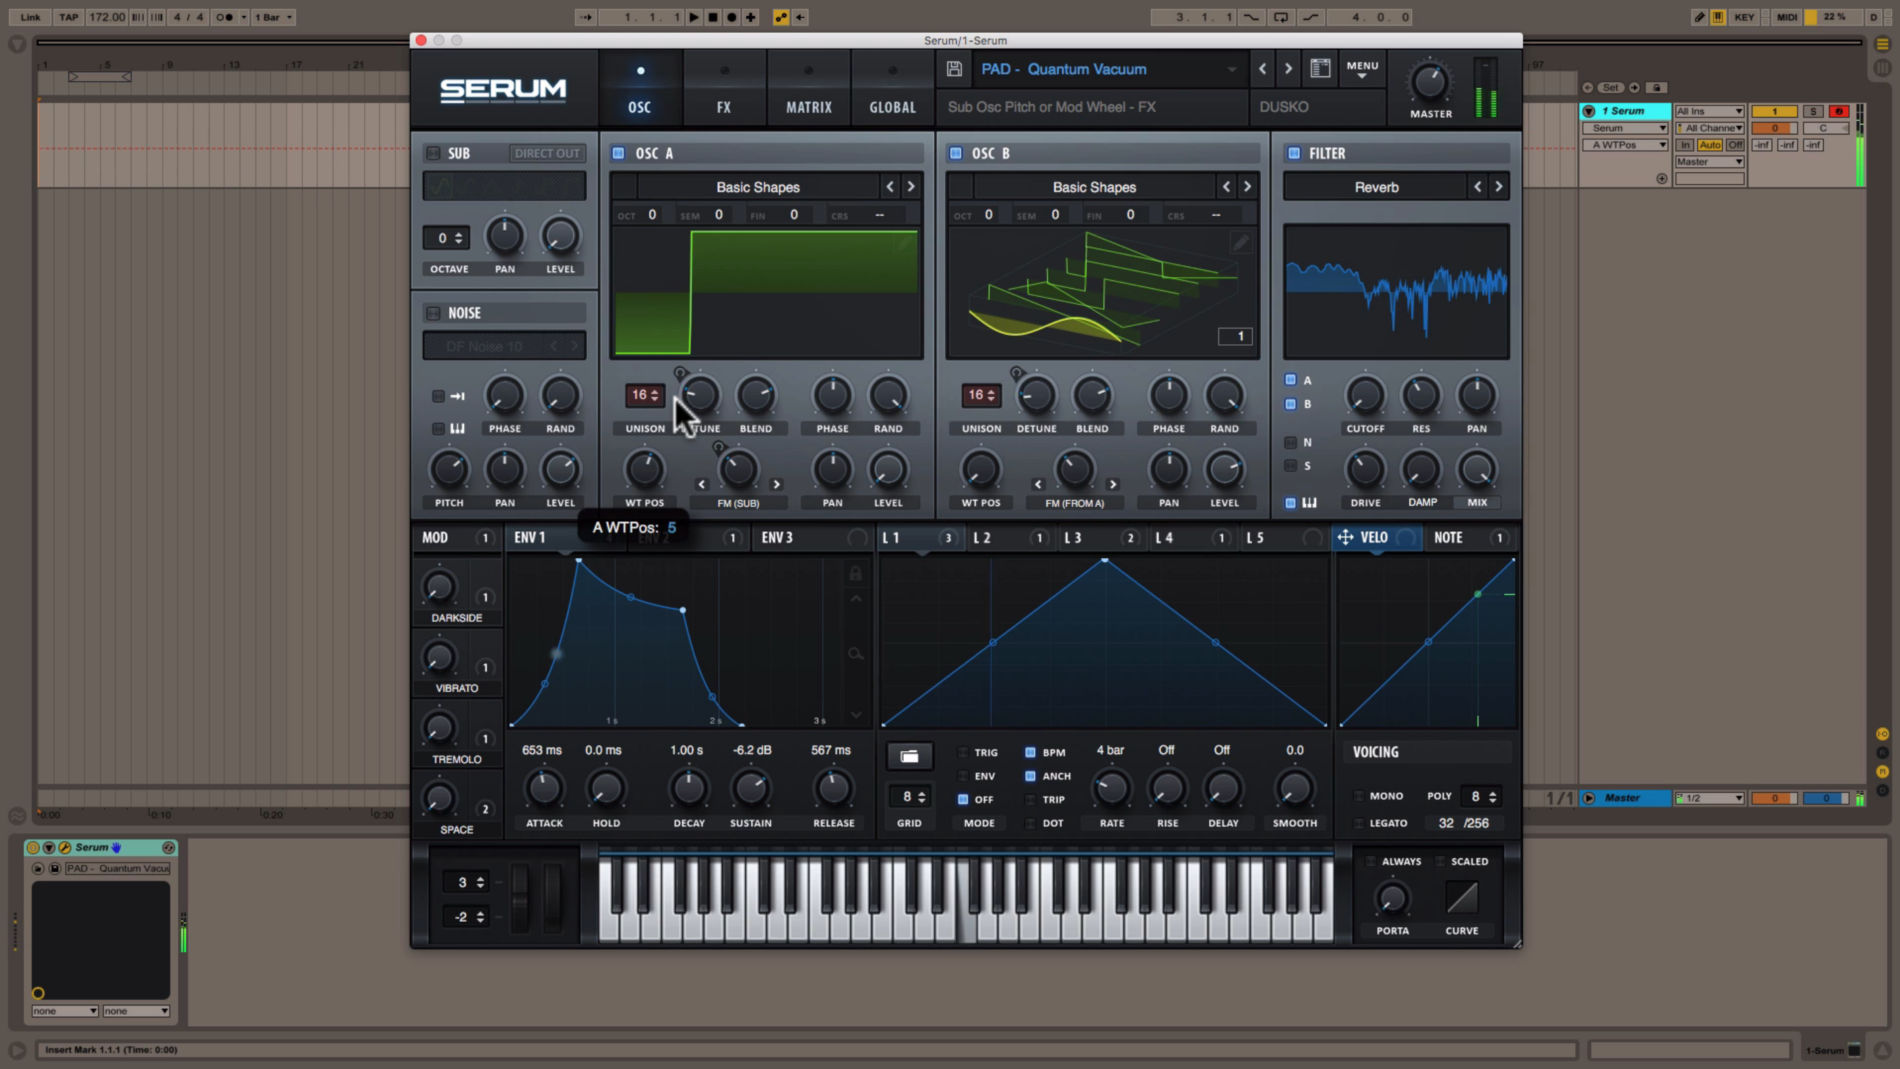This screenshot has width=1900, height=1069.
Task: Toggle filter keytrack piano icon
Action: click(1309, 503)
